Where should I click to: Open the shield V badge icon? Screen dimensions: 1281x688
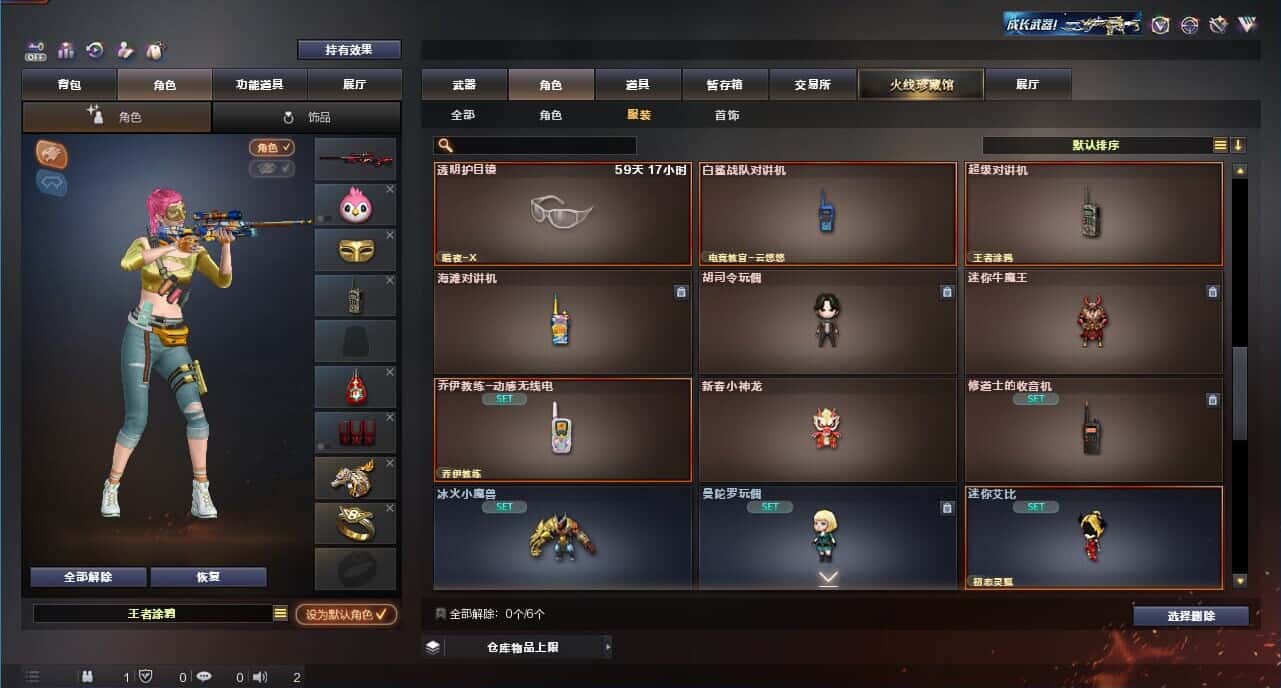(1160, 25)
